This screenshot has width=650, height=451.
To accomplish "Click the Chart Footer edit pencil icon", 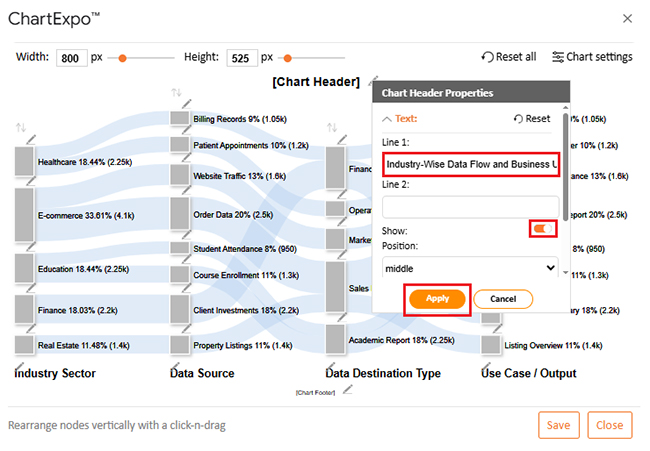I will [347, 391].
